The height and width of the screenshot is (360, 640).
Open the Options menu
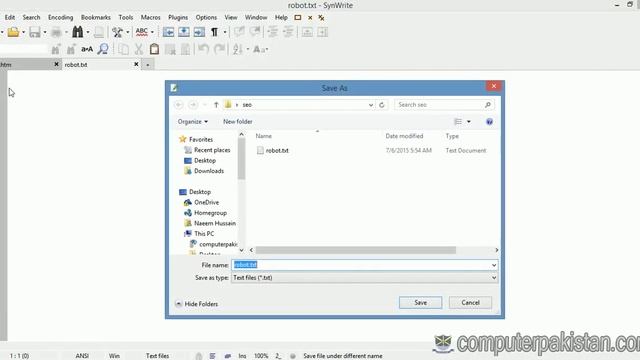coord(206,17)
